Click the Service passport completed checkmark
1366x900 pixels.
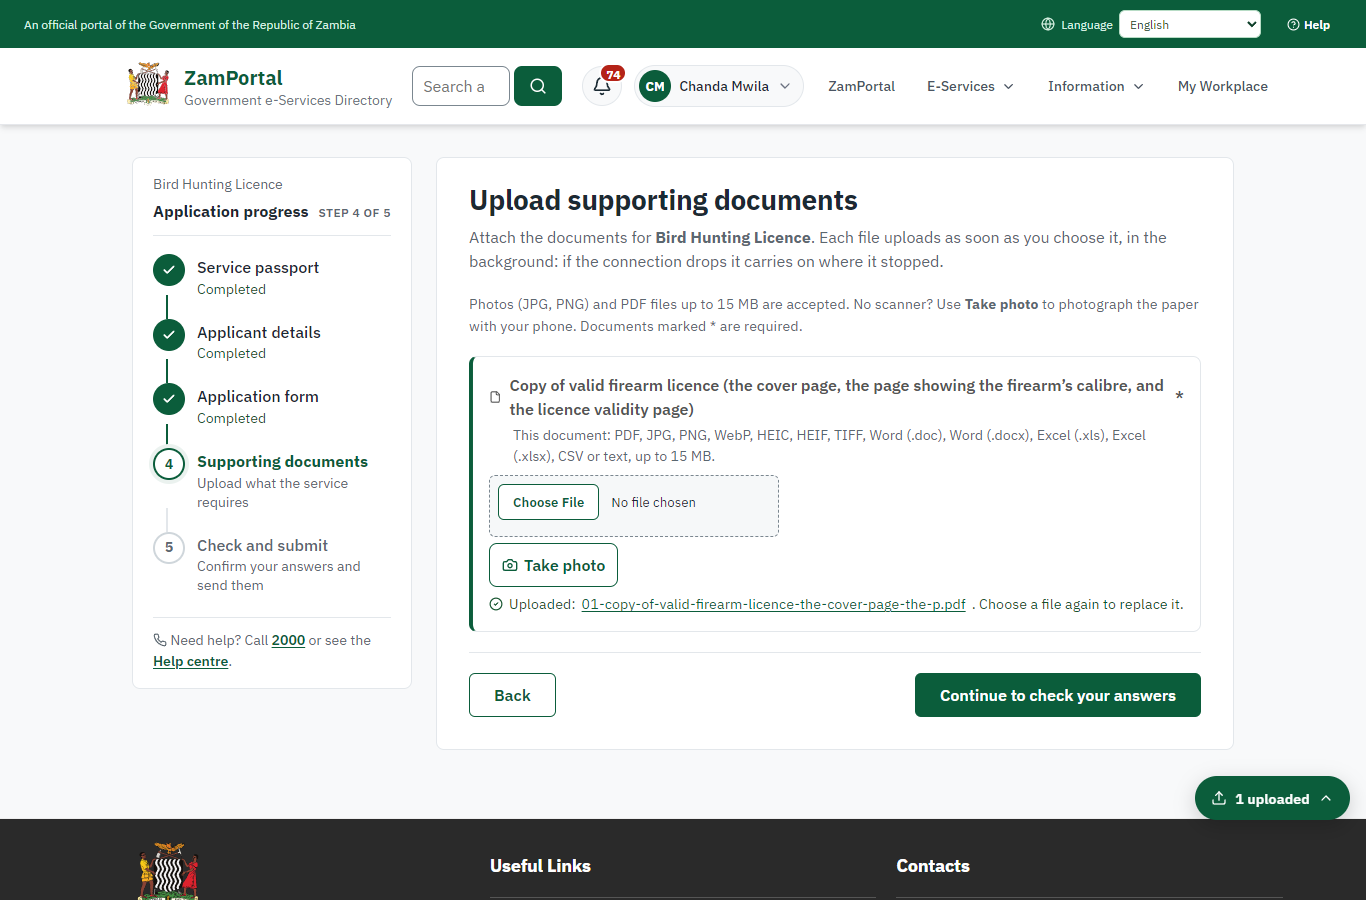tap(169, 270)
